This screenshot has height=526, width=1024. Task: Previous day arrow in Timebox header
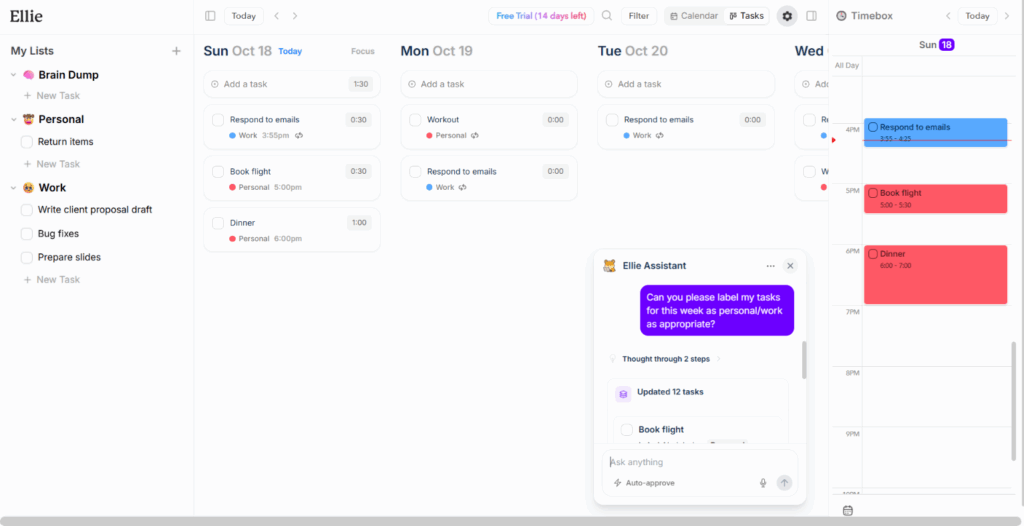point(948,16)
